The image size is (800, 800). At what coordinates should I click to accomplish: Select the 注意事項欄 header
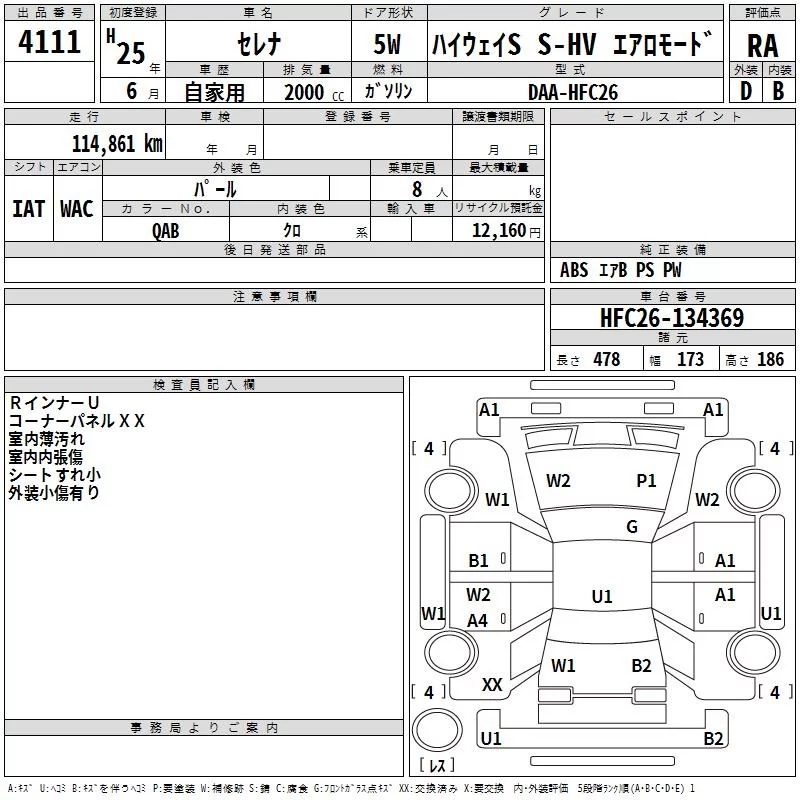click(274, 296)
